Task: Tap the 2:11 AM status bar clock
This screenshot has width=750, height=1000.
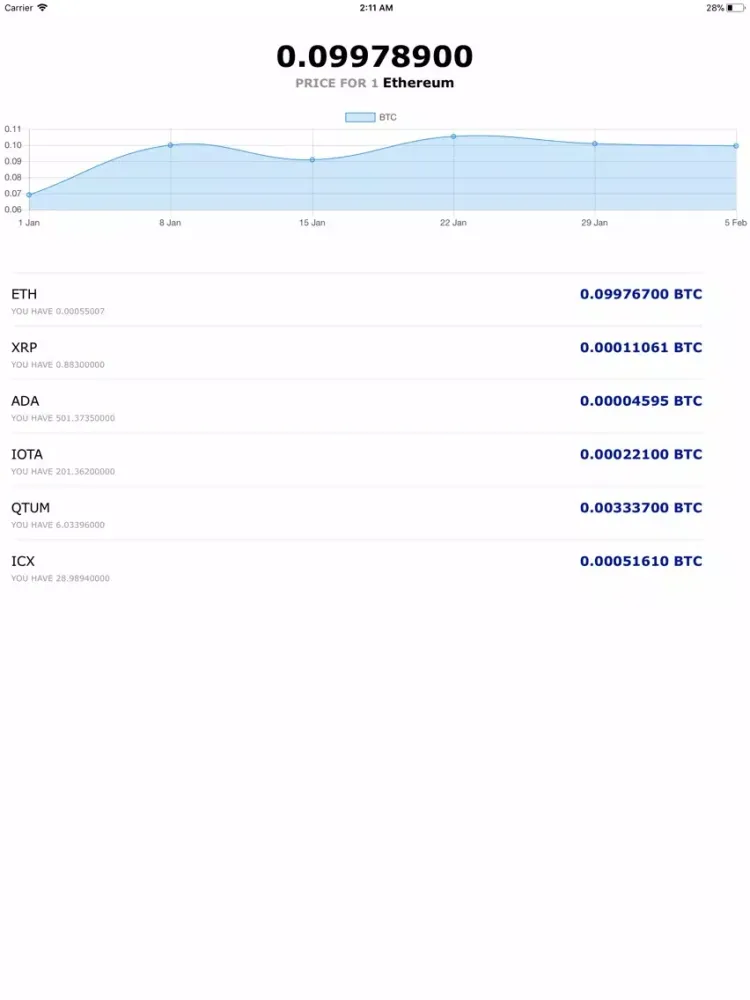Action: 376,8
